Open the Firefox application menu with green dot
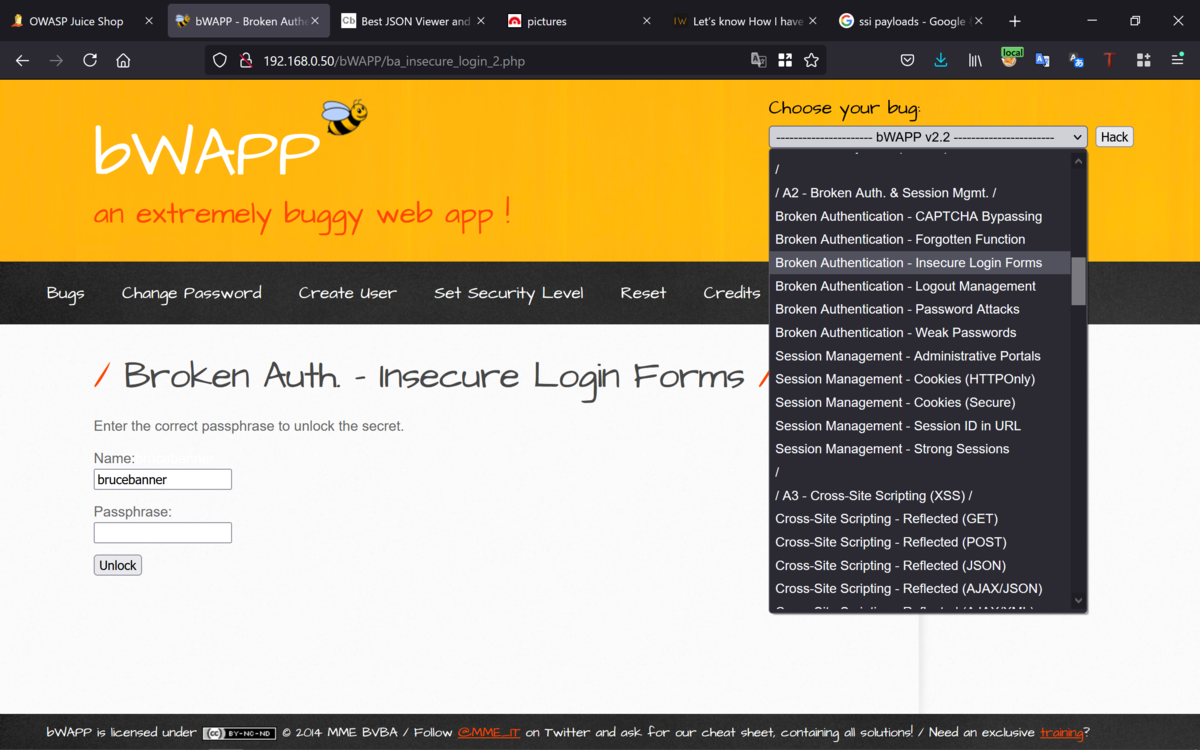 1176,60
